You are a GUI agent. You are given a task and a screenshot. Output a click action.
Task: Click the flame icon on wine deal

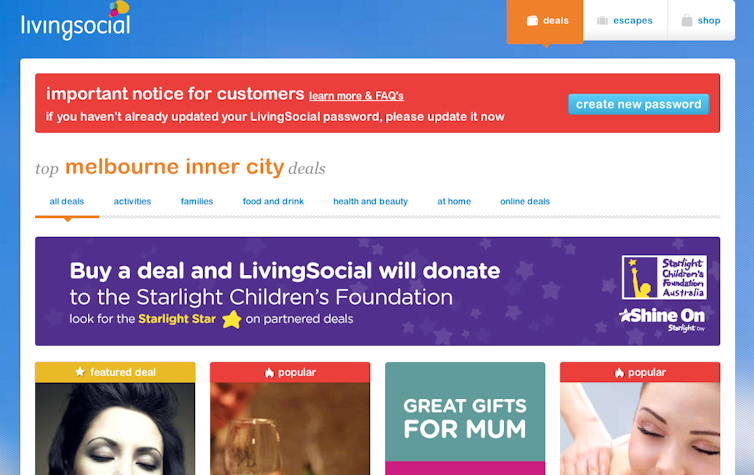269,372
